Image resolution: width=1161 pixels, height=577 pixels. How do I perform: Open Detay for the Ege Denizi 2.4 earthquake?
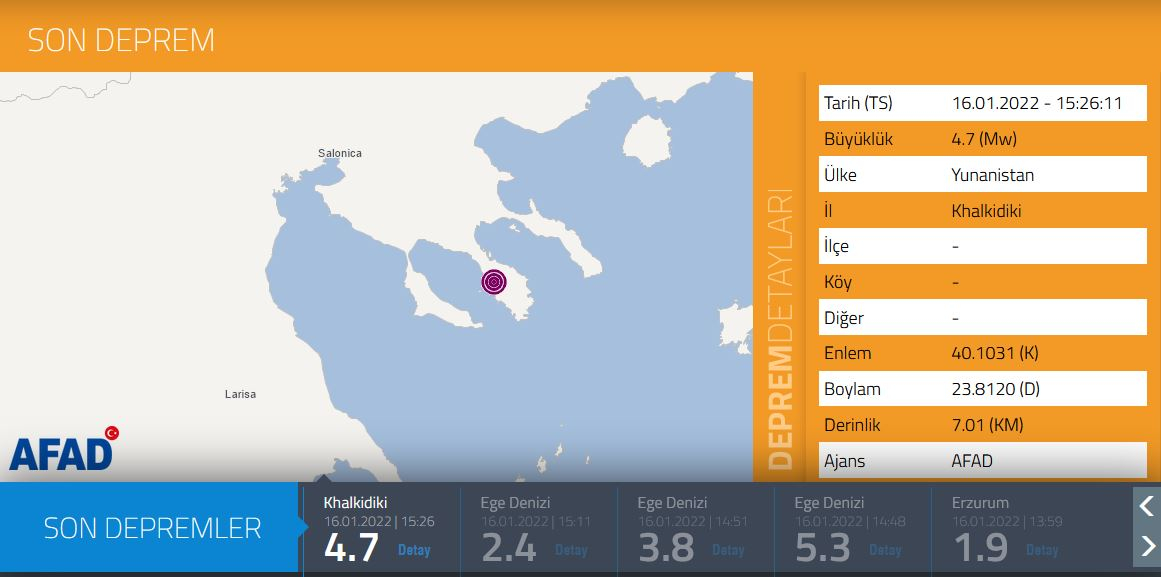[x=571, y=550]
